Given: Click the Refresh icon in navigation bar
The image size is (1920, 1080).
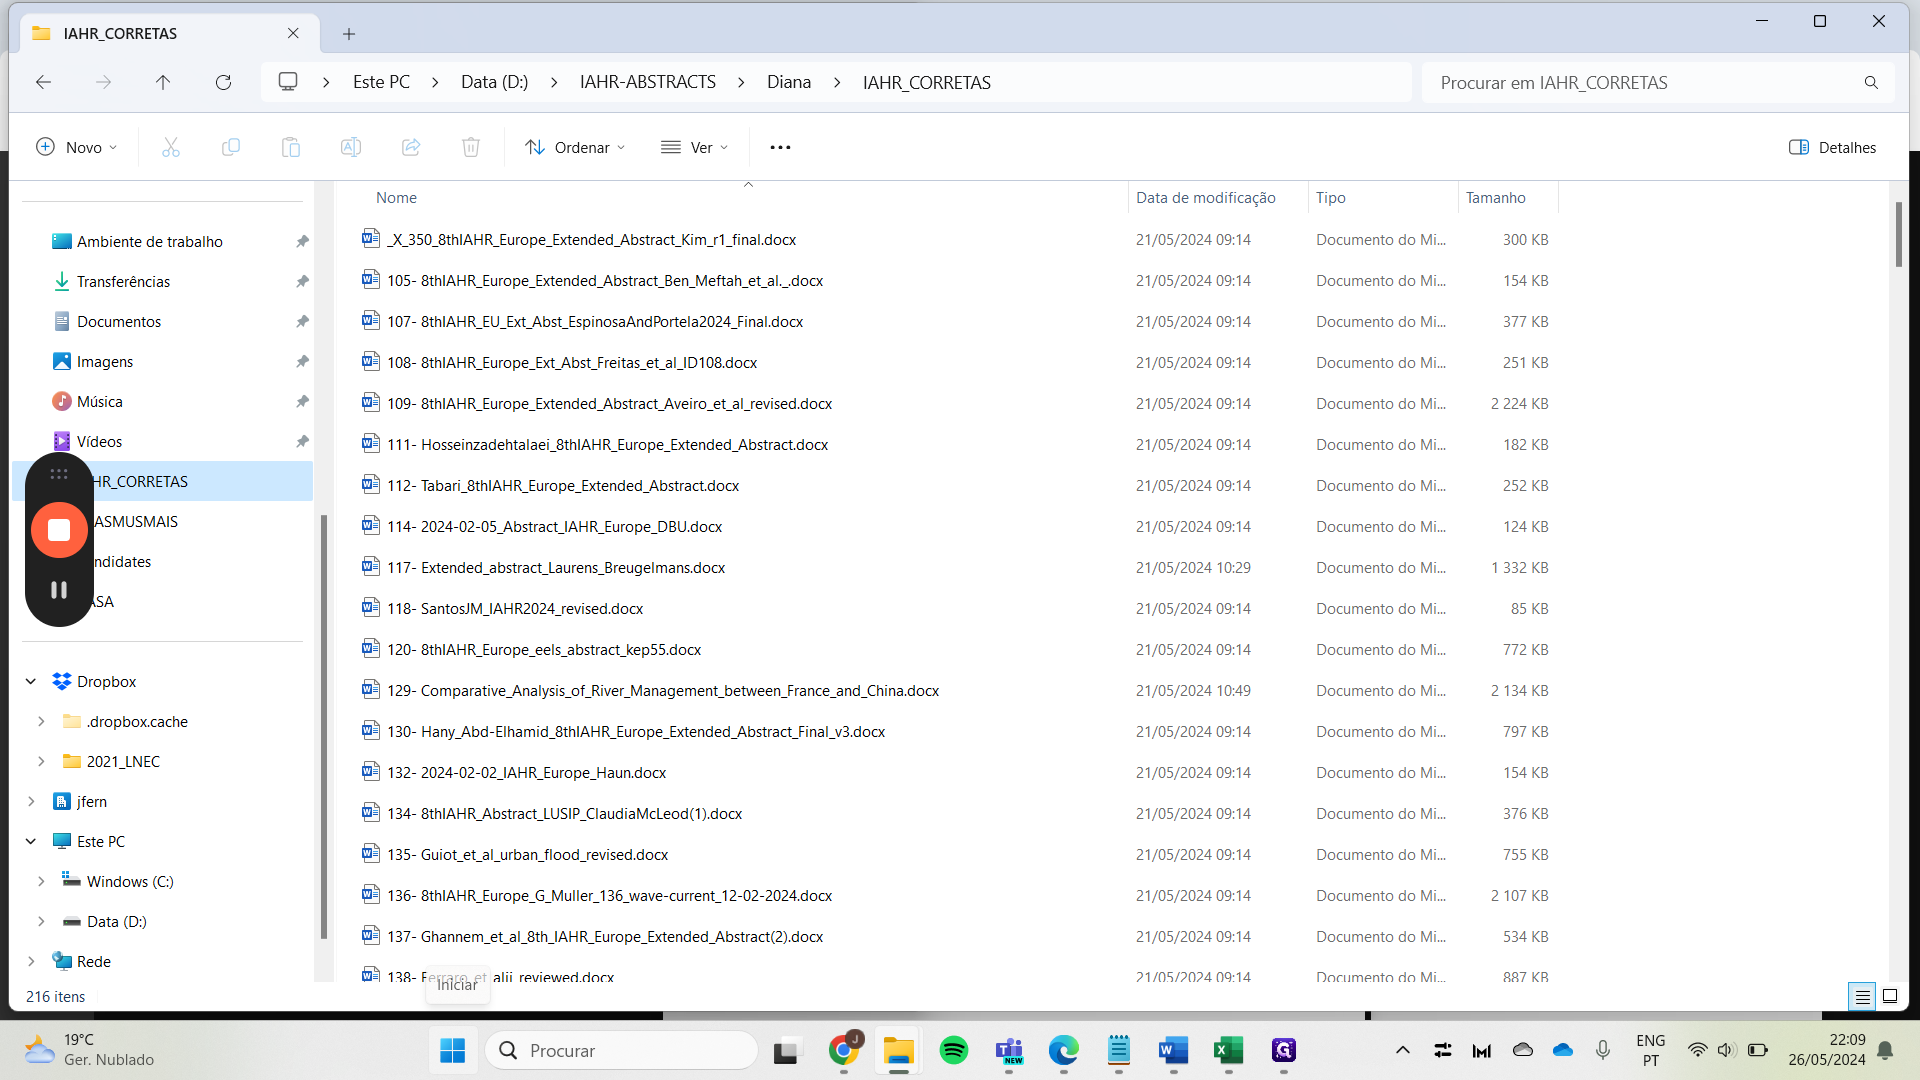Looking at the screenshot, I should (x=223, y=83).
